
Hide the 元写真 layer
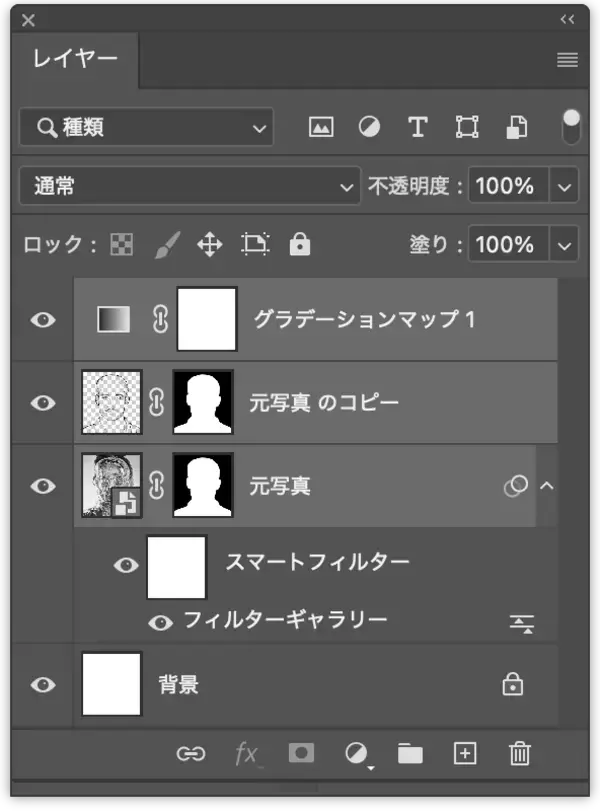(43, 486)
